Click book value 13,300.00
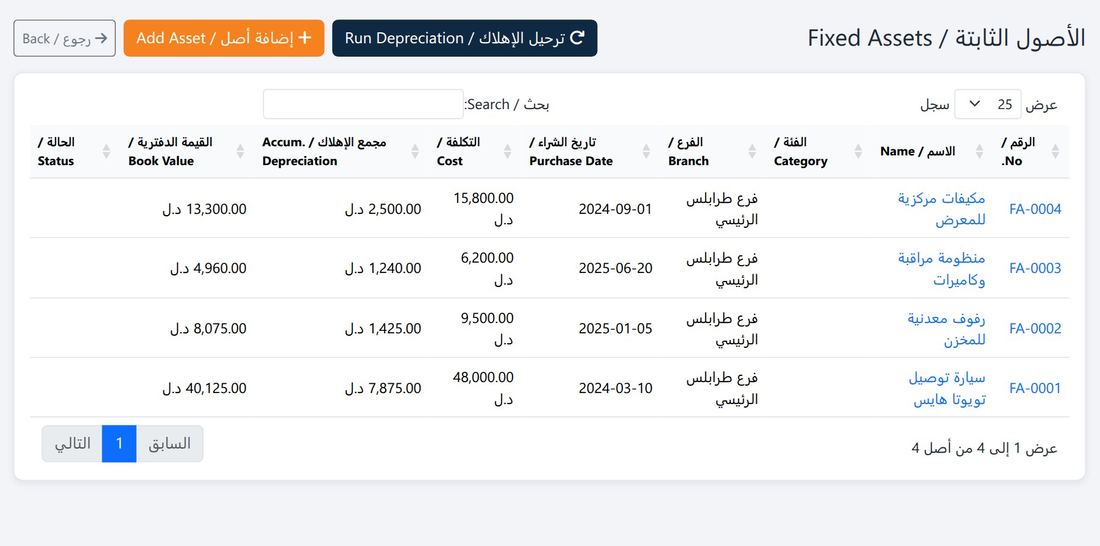1100x546 pixels. pyautogui.click(x=215, y=209)
